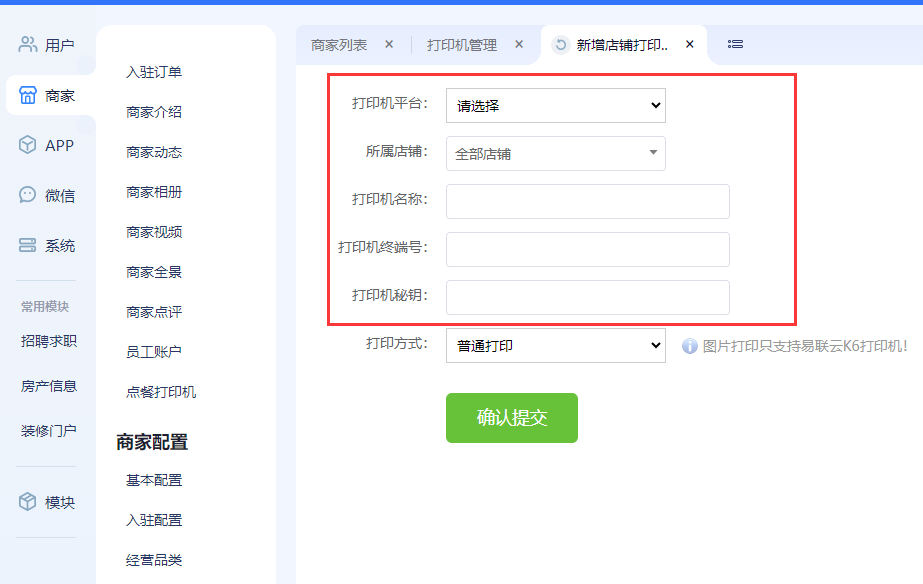
Task: Open 商家动态 in the submenu
Action: (x=154, y=152)
